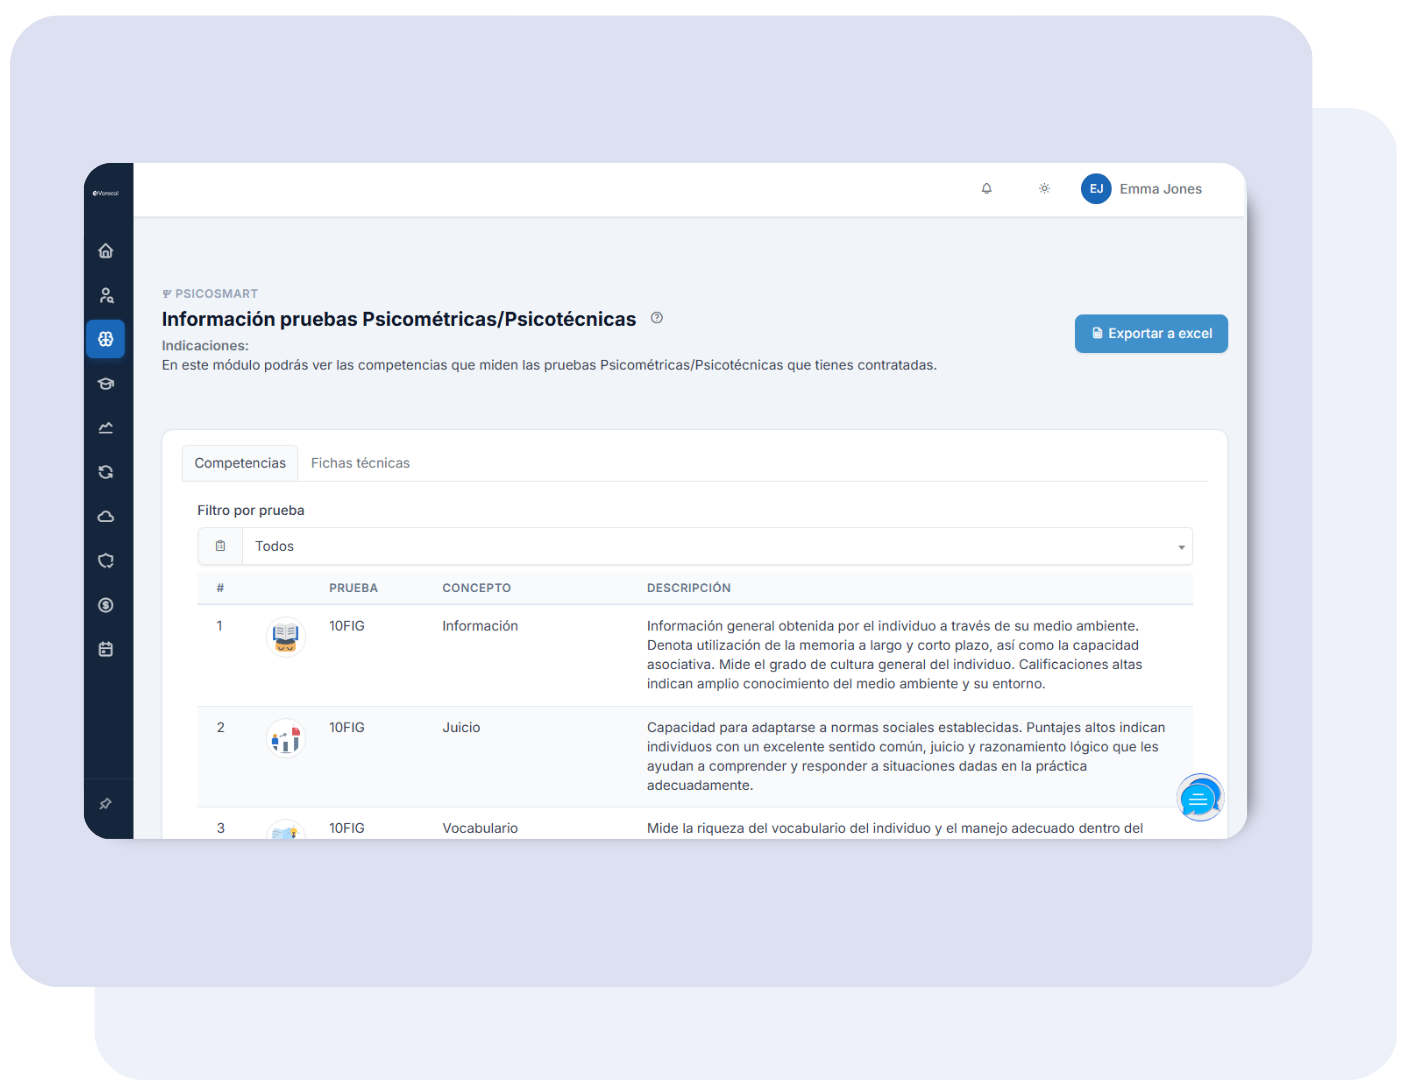Toggle light/dark theme sun icon
This screenshot has width=1408, height=1080.
(1044, 188)
